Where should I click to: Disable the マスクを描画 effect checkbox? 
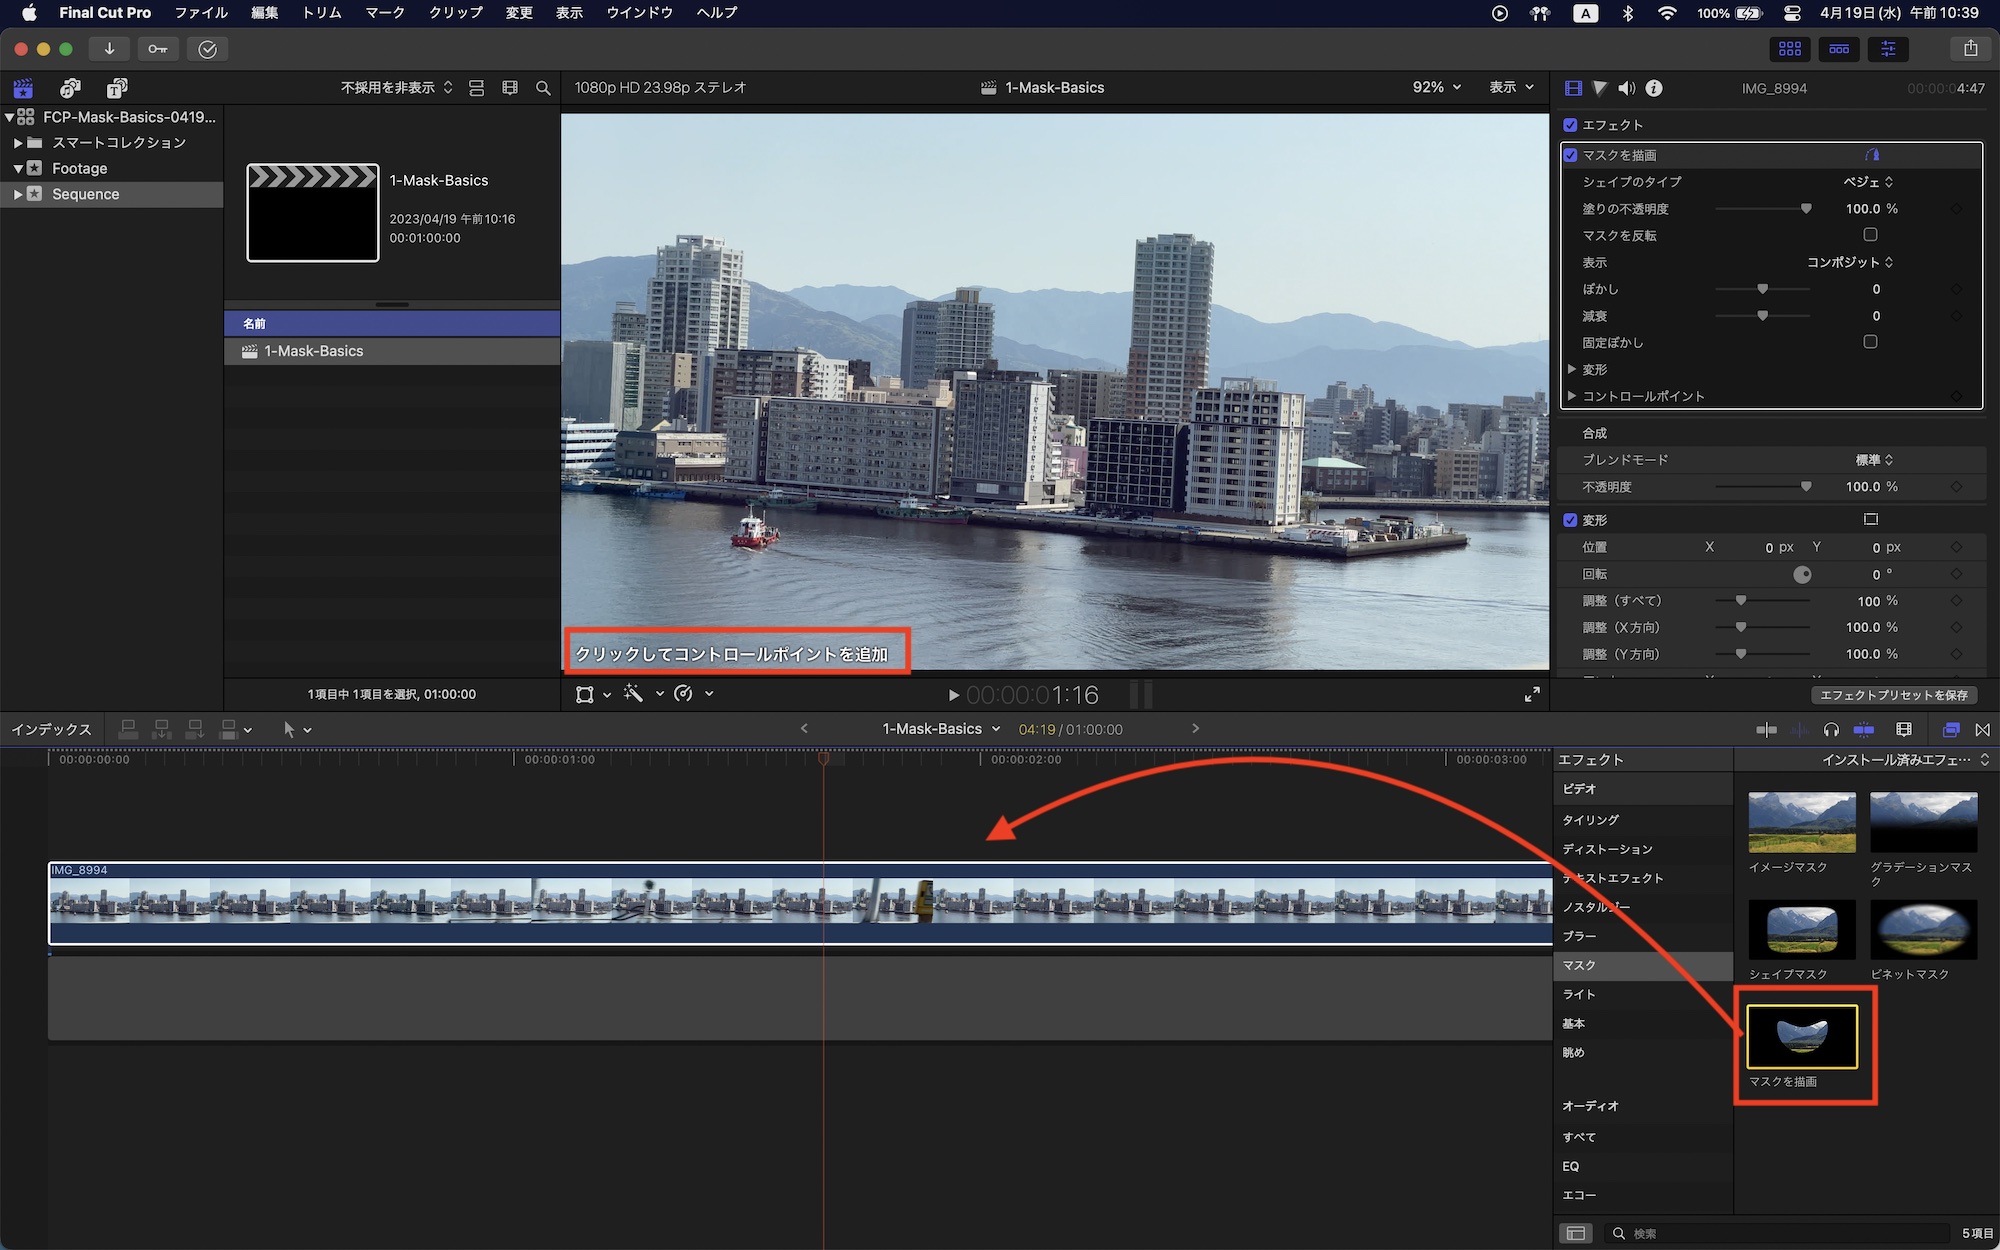[x=1570, y=155]
